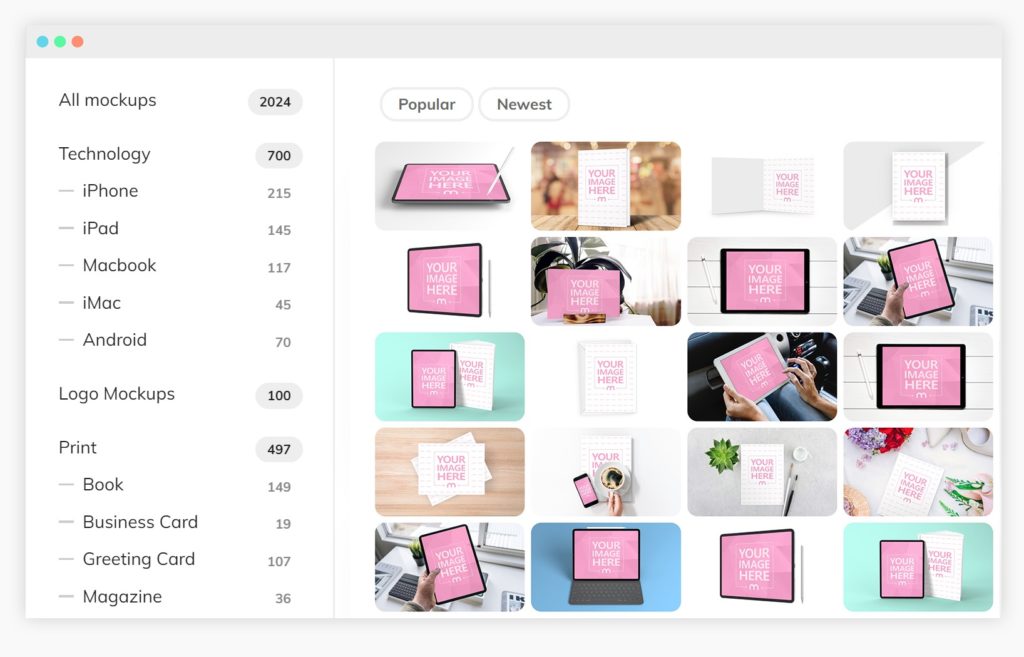Choose the iPad subcategory
The image size is (1024, 657).
click(x=101, y=228)
